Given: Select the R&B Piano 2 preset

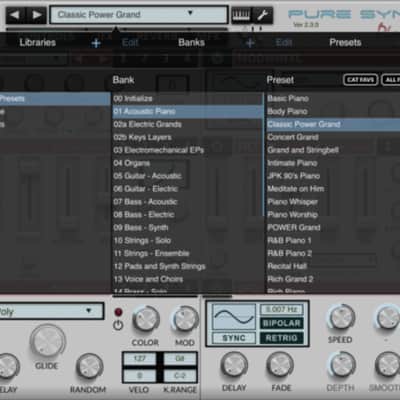Looking at the screenshot, I should point(333,254).
